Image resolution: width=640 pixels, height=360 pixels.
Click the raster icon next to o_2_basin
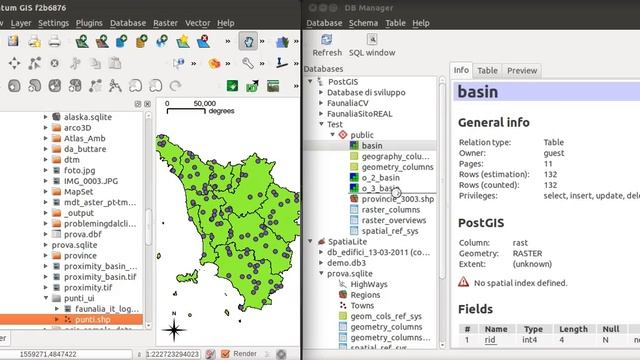(x=354, y=178)
